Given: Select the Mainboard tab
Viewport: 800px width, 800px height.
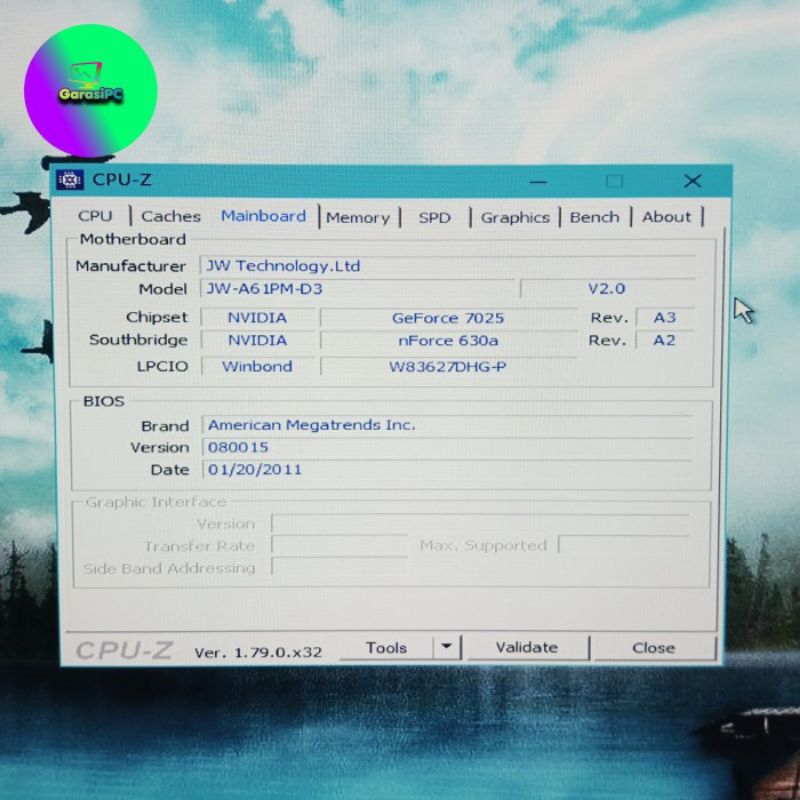Looking at the screenshot, I should [263, 216].
